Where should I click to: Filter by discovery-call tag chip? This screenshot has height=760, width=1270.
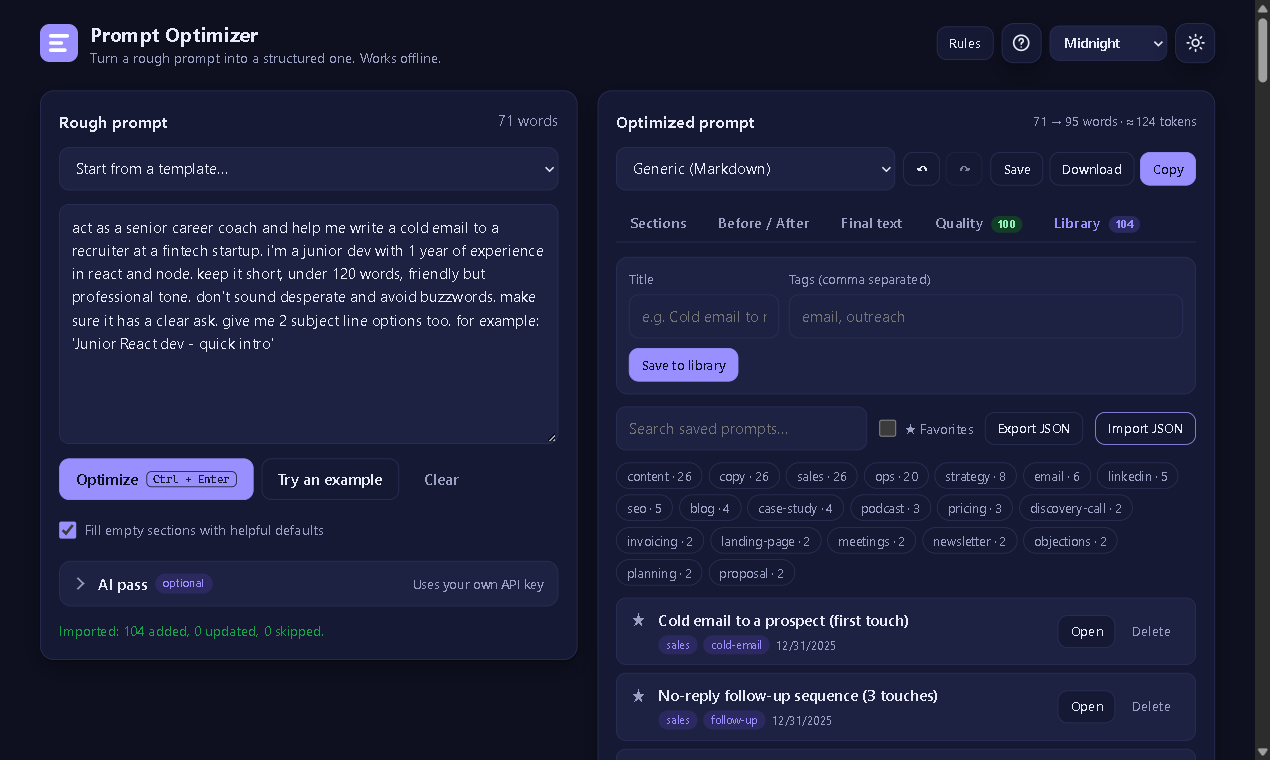[1076, 508]
